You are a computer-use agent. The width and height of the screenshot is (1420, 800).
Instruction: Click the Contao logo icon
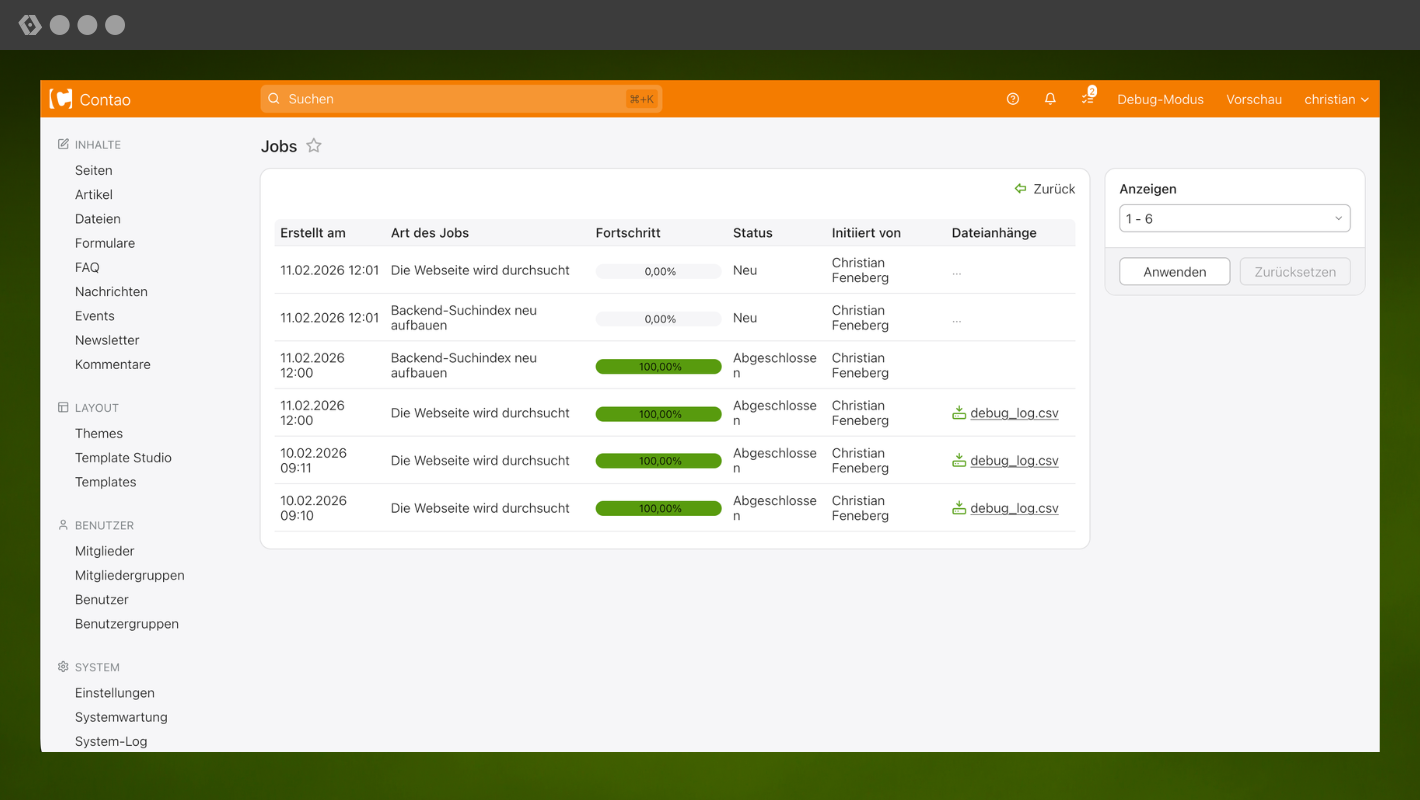click(61, 99)
